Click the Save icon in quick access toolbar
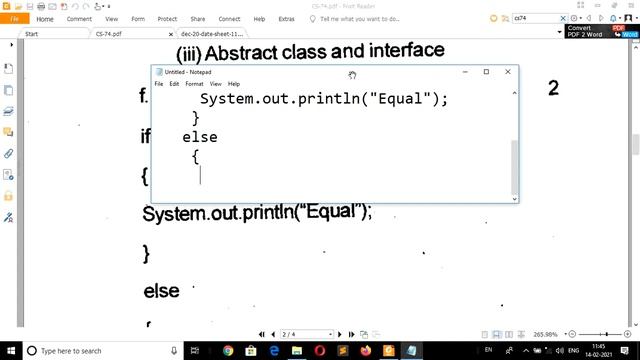This screenshot has height=360, width=640. [x=30, y=6]
